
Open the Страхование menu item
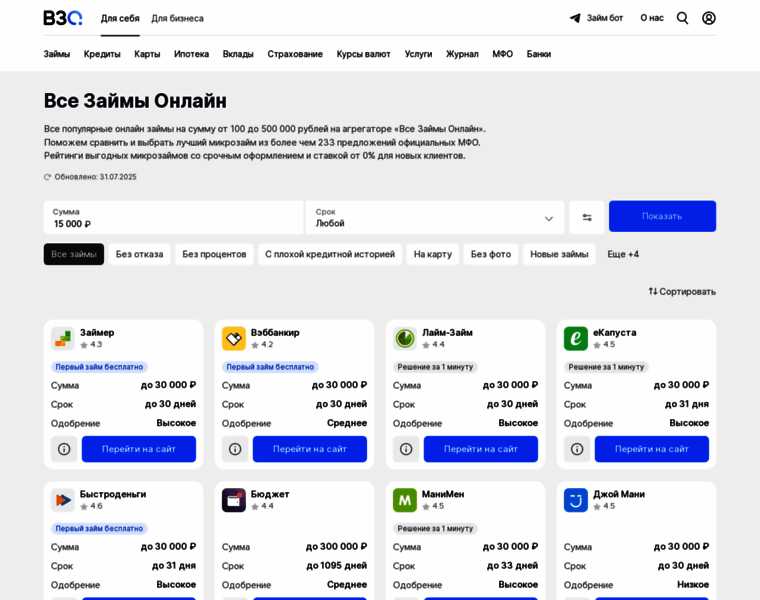(x=295, y=54)
